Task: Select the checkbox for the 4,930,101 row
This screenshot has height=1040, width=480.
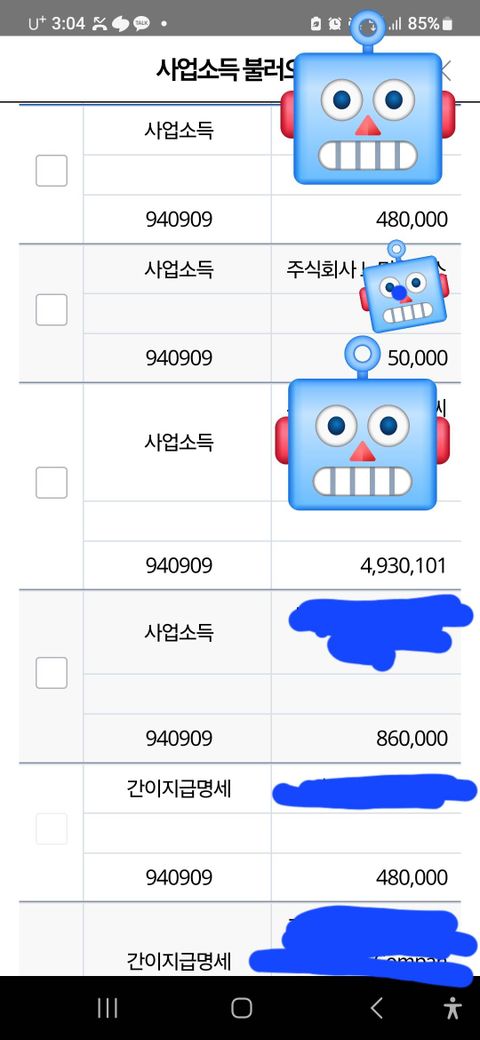Action: 52,482
